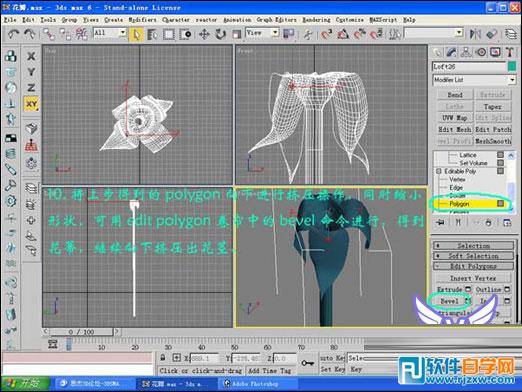Toggle the Spinner Snap icon

376,34
